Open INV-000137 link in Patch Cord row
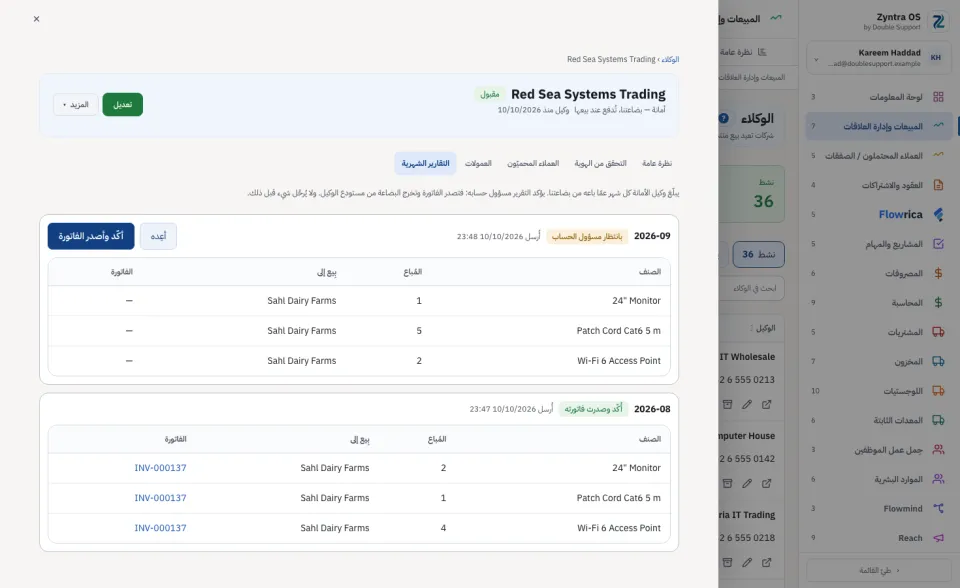Image resolution: width=960 pixels, height=588 pixels. 160,498
